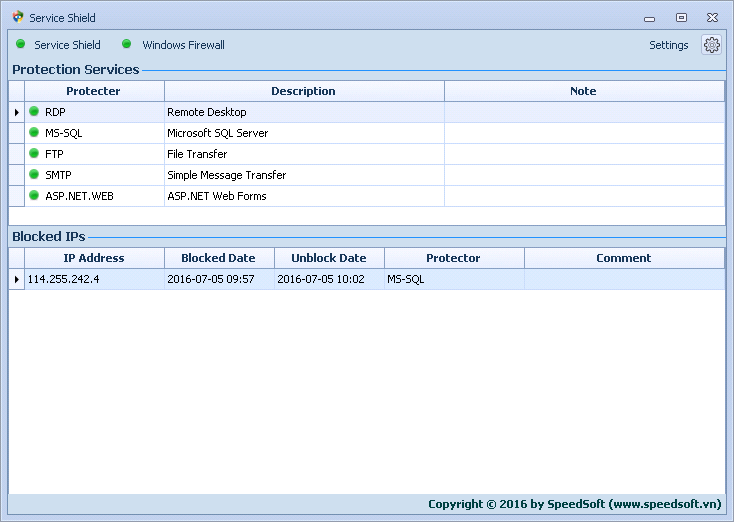Select the FTP protector name
Viewport: 734px width, 522px height.
(54, 154)
